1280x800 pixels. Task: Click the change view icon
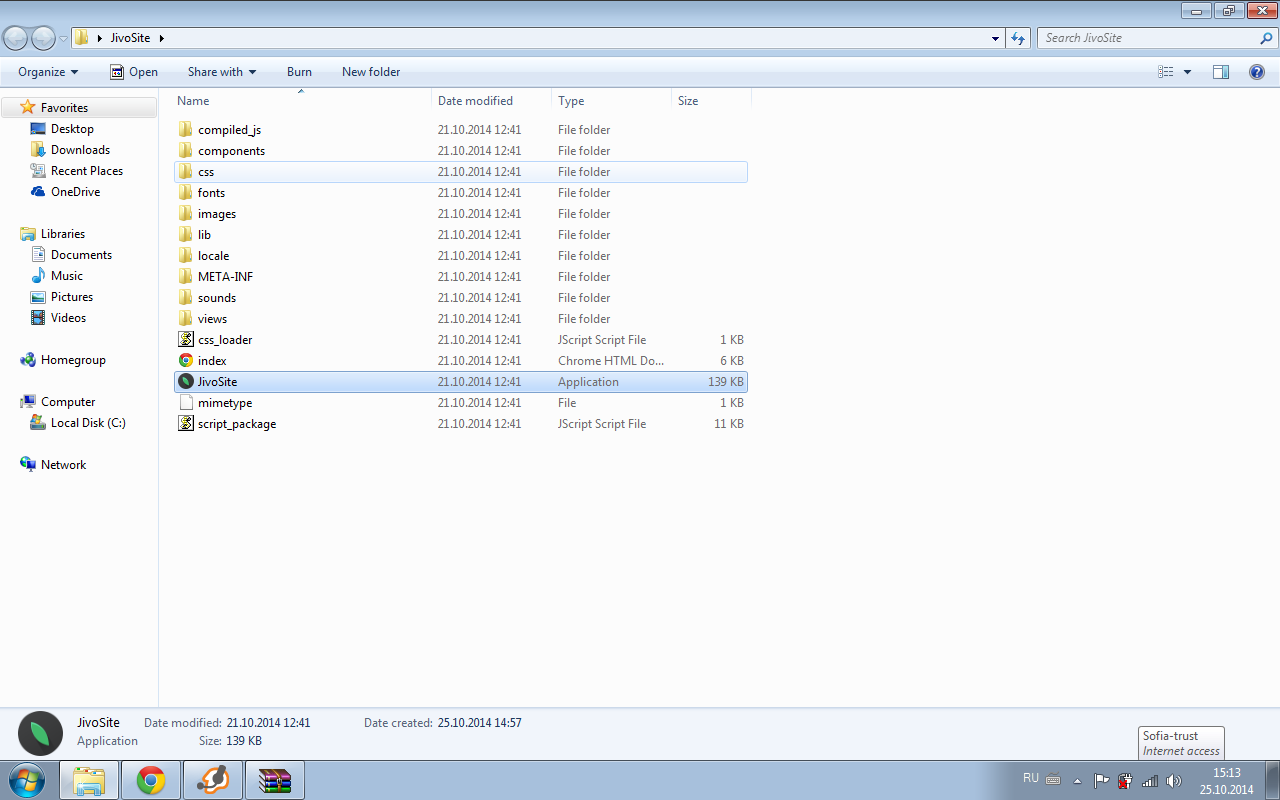coord(1166,72)
